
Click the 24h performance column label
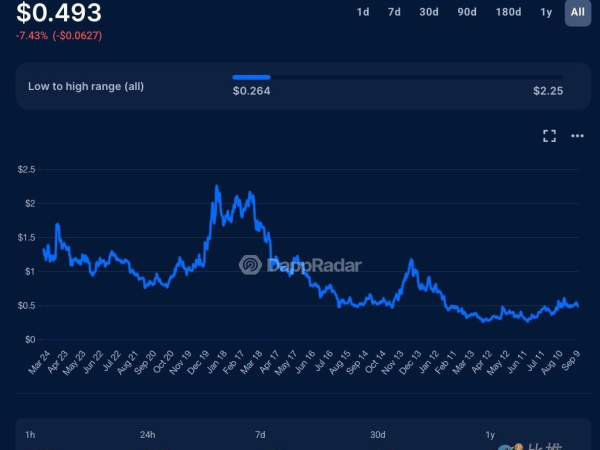coord(148,435)
